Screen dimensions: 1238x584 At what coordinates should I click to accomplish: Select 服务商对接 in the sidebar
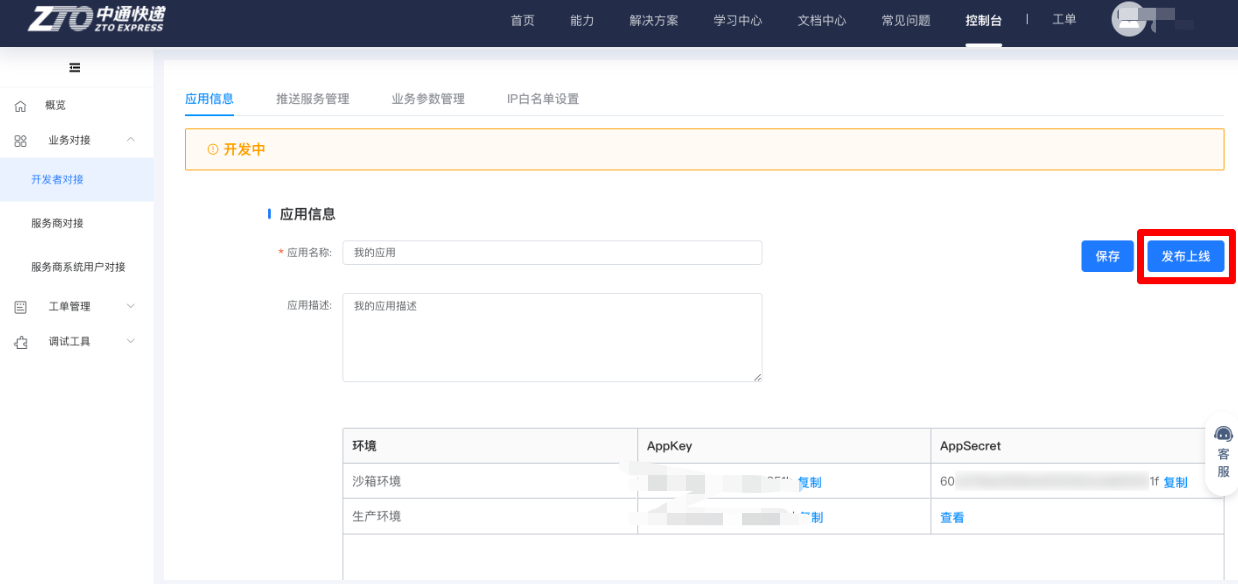click(x=57, y=223)
